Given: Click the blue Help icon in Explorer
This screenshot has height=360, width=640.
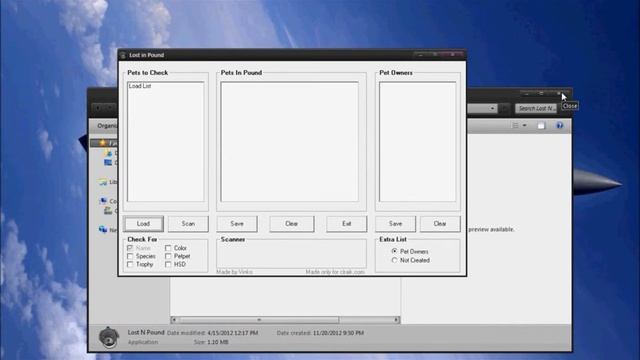Looking at the screenshot, I should (x=560, y=125).
